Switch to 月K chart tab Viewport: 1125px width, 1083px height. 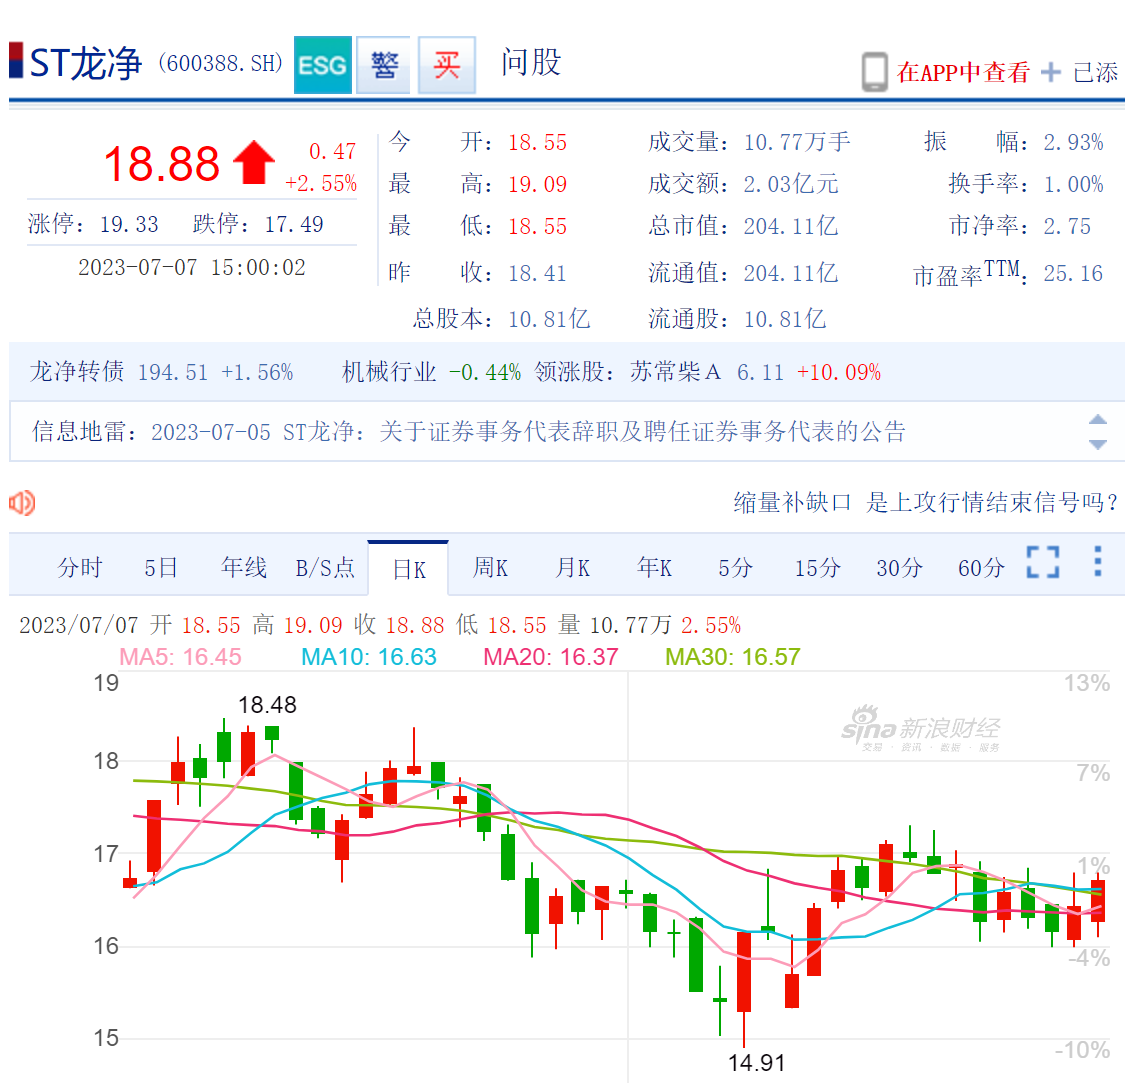pos(573,568)
